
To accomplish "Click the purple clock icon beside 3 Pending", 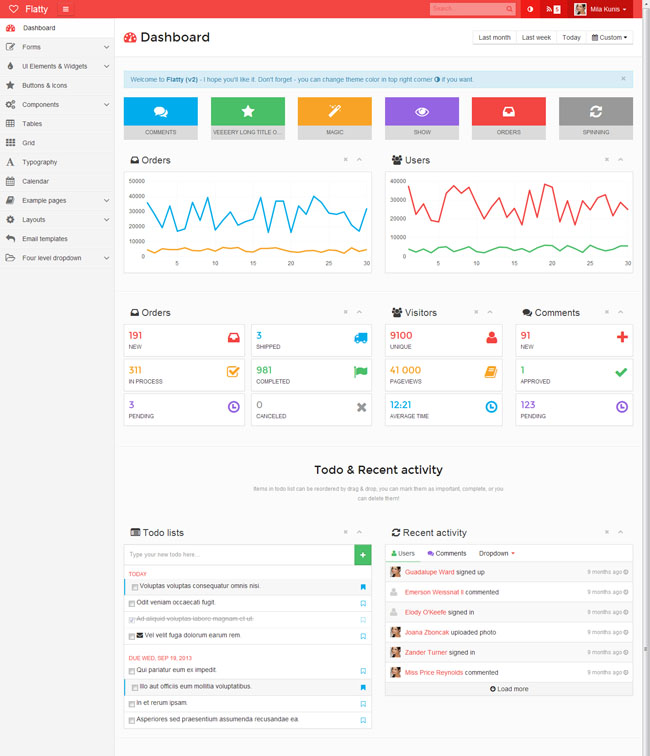I will 233,407.
